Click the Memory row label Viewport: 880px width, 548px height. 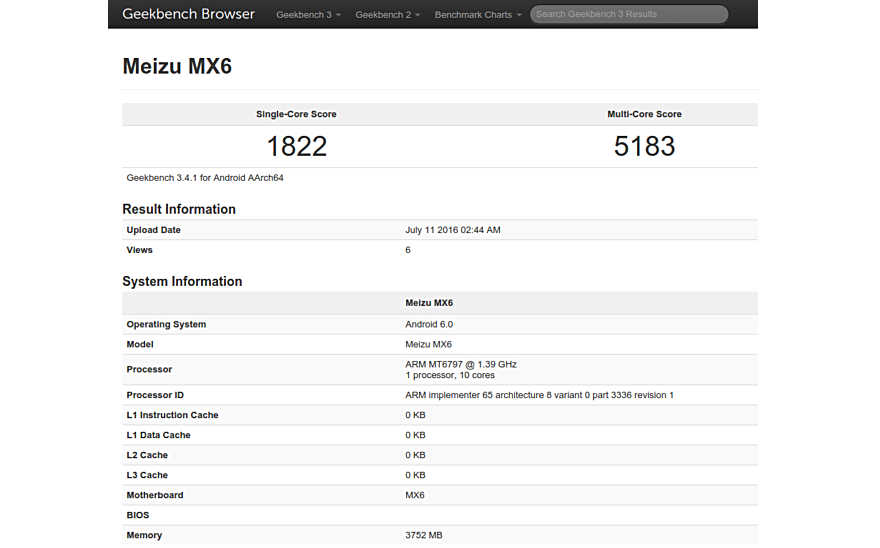[144, 536]
